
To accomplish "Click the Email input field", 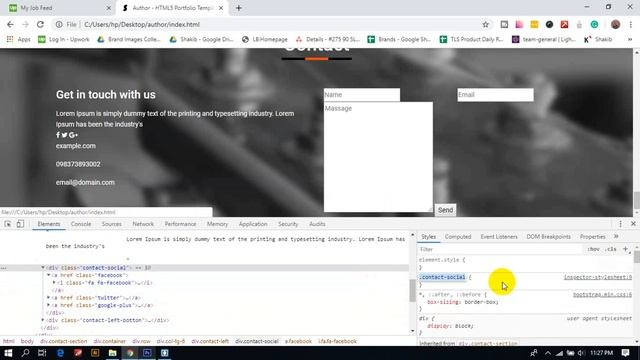I will [x=495, y=95].
